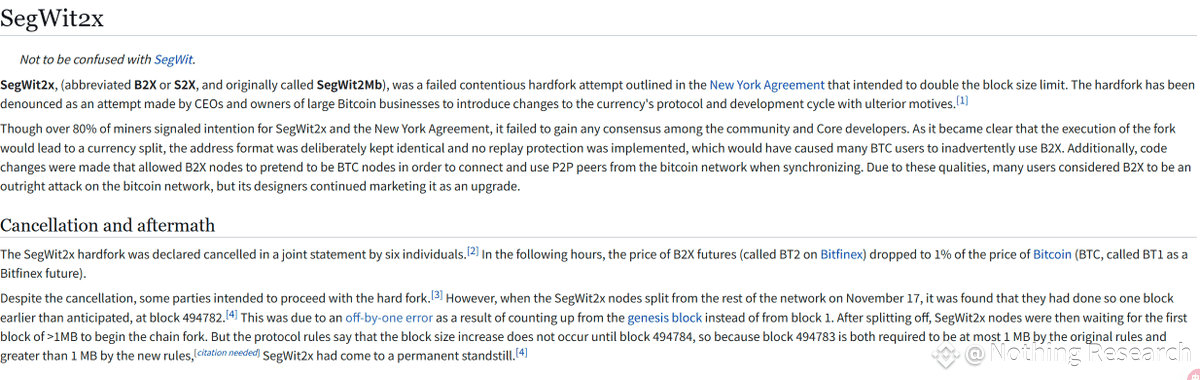Open reference [3] after hard fork
Viewport: 1200px width, 380px height.
click(437, 295)
